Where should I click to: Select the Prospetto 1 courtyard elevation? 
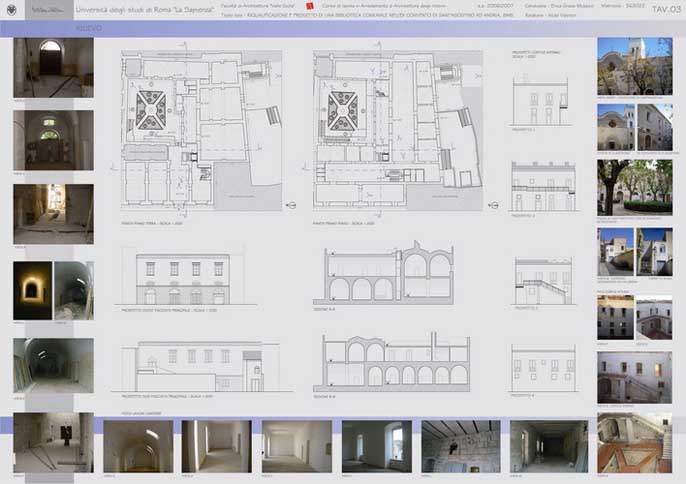[542, 102]
